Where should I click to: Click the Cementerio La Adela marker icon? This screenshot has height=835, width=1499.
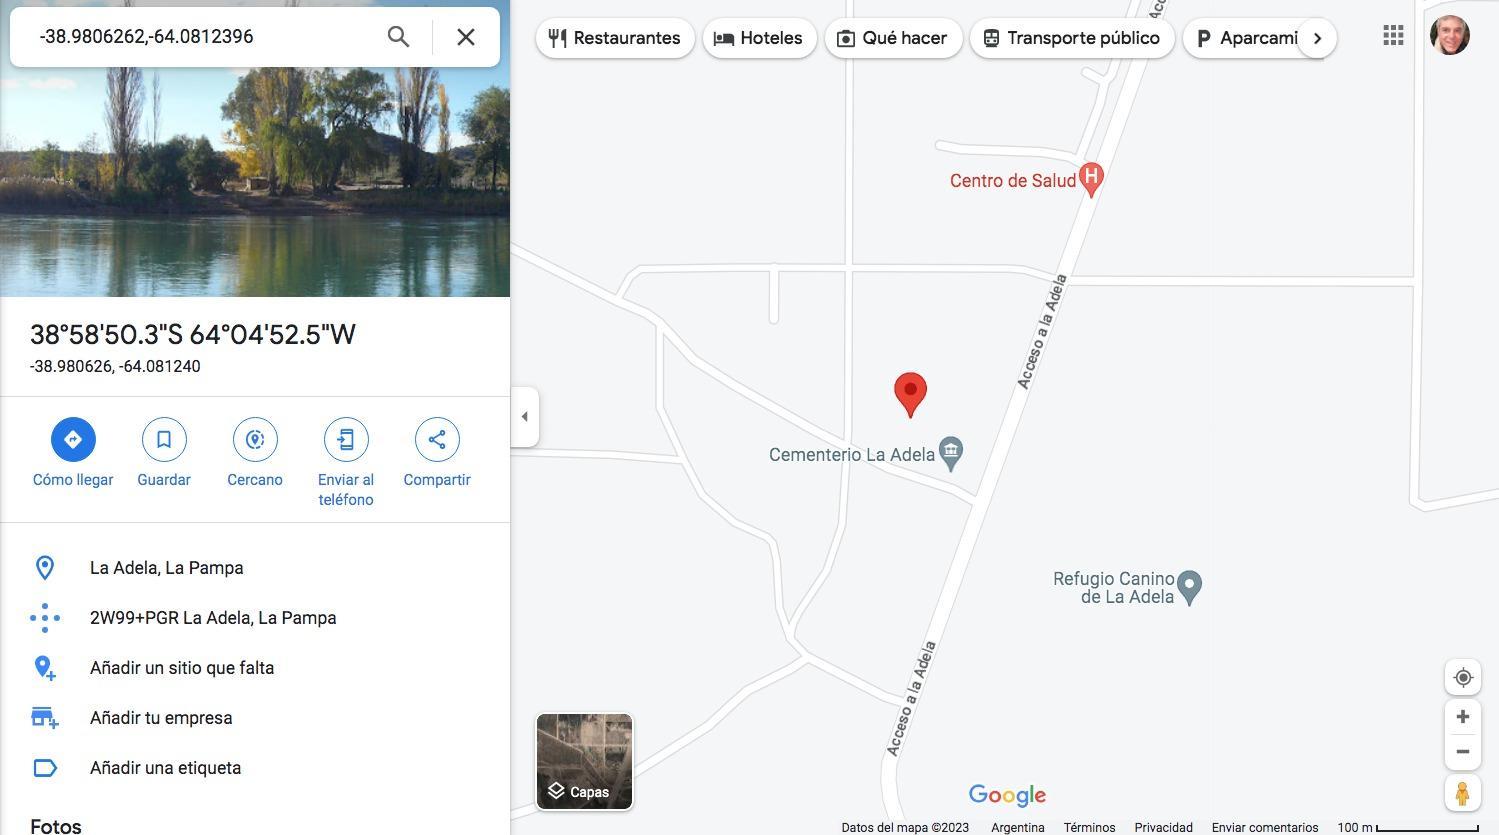click(951, 453)
